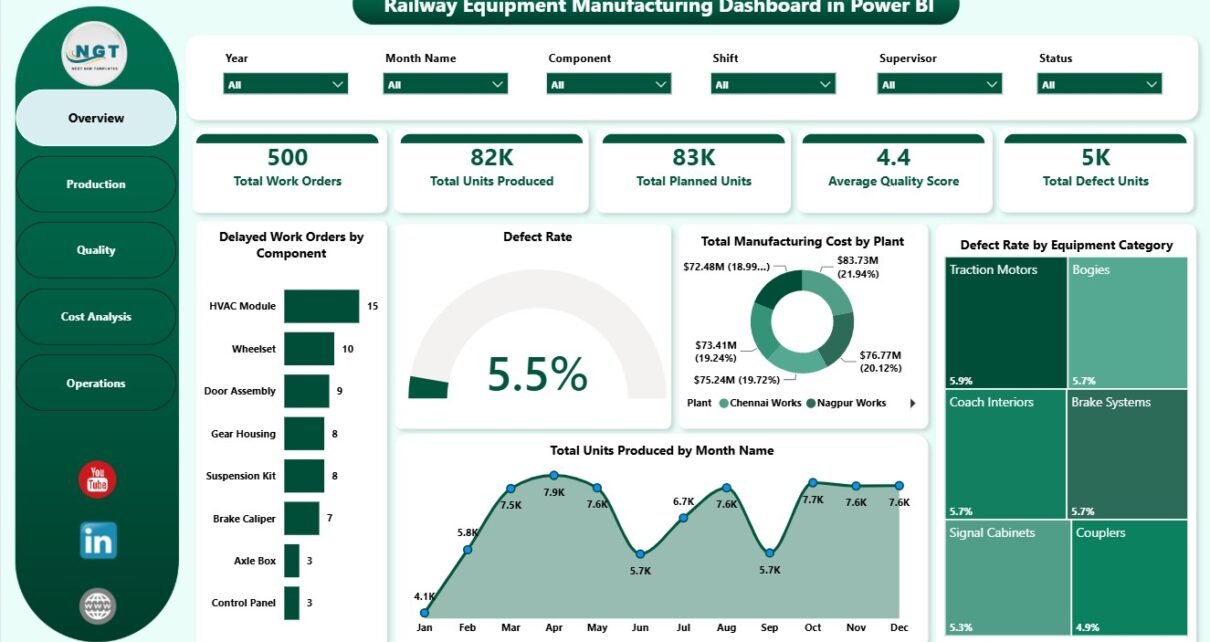1210x642 pixels.
Task: Open the LinkedIn icon link
Action: [x=98, y=540]
